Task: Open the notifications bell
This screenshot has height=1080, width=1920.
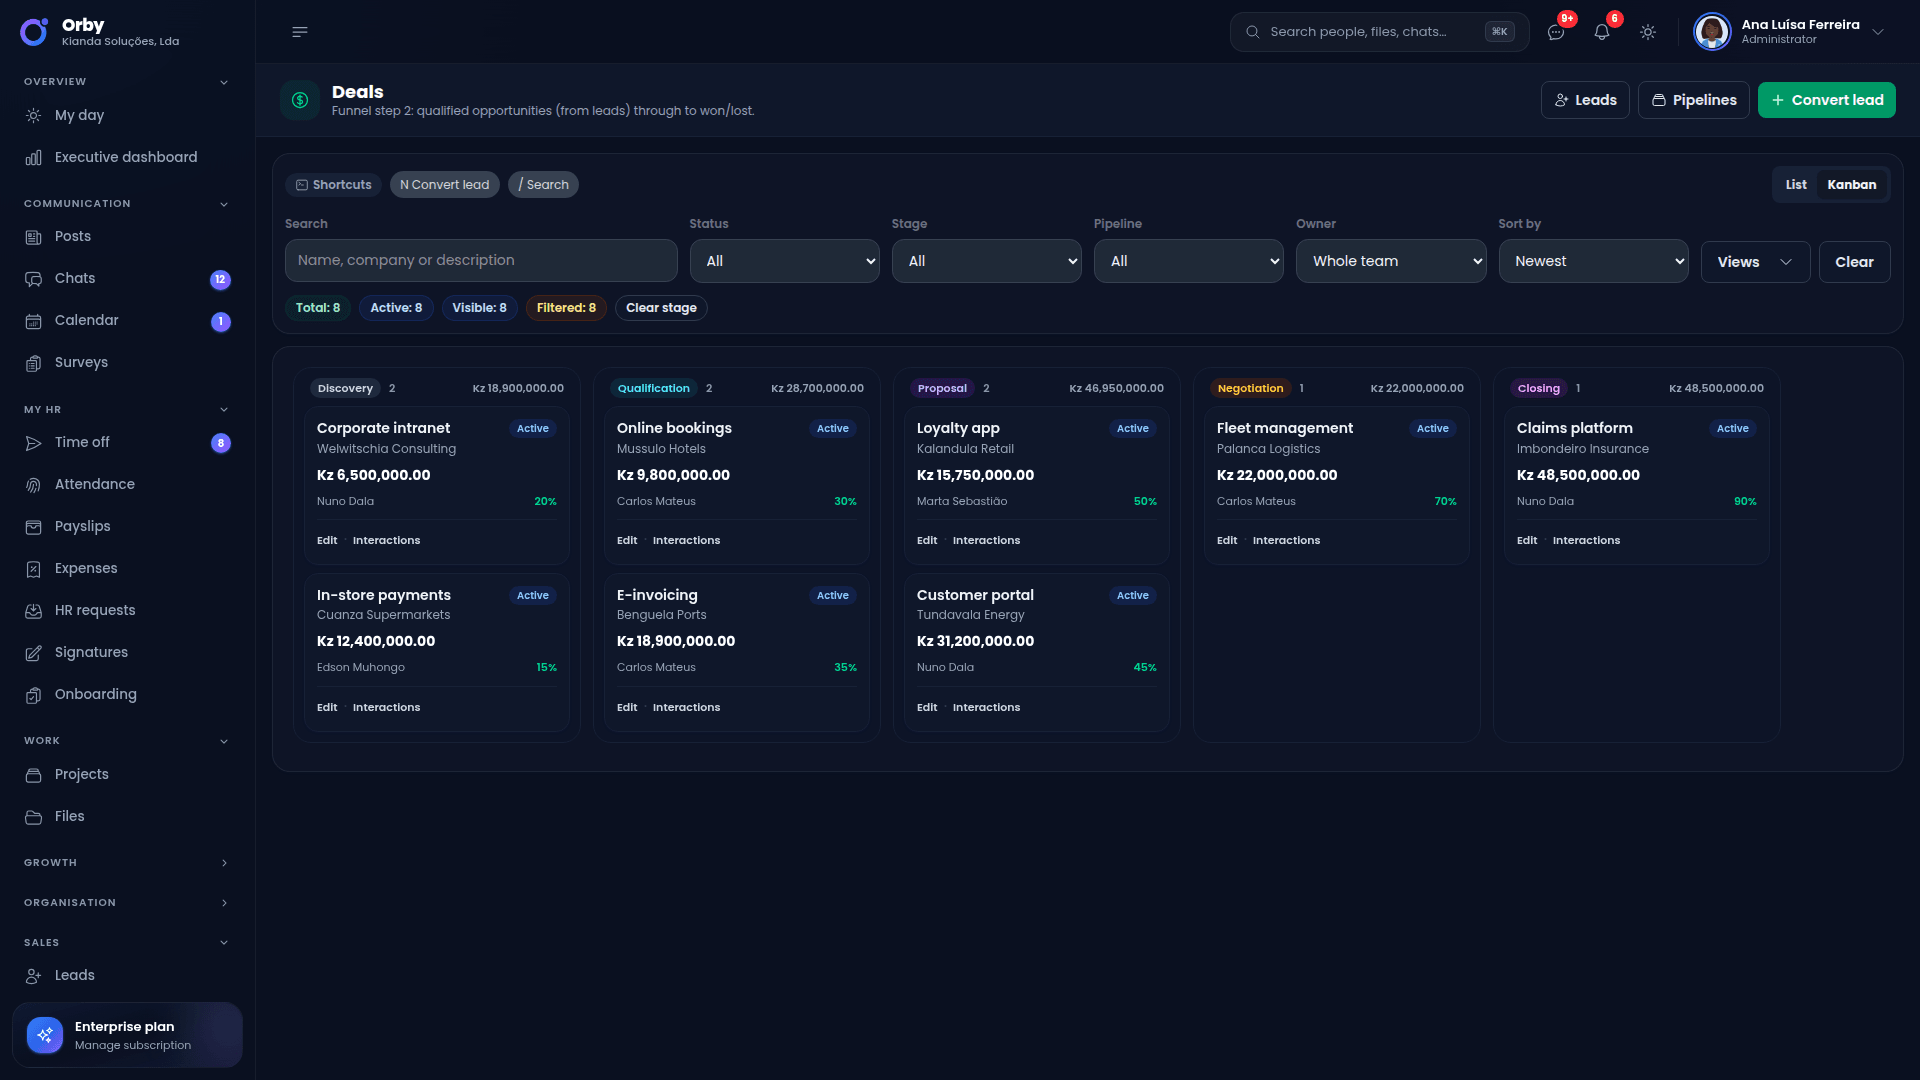Action: click(x=1602, y=32)
